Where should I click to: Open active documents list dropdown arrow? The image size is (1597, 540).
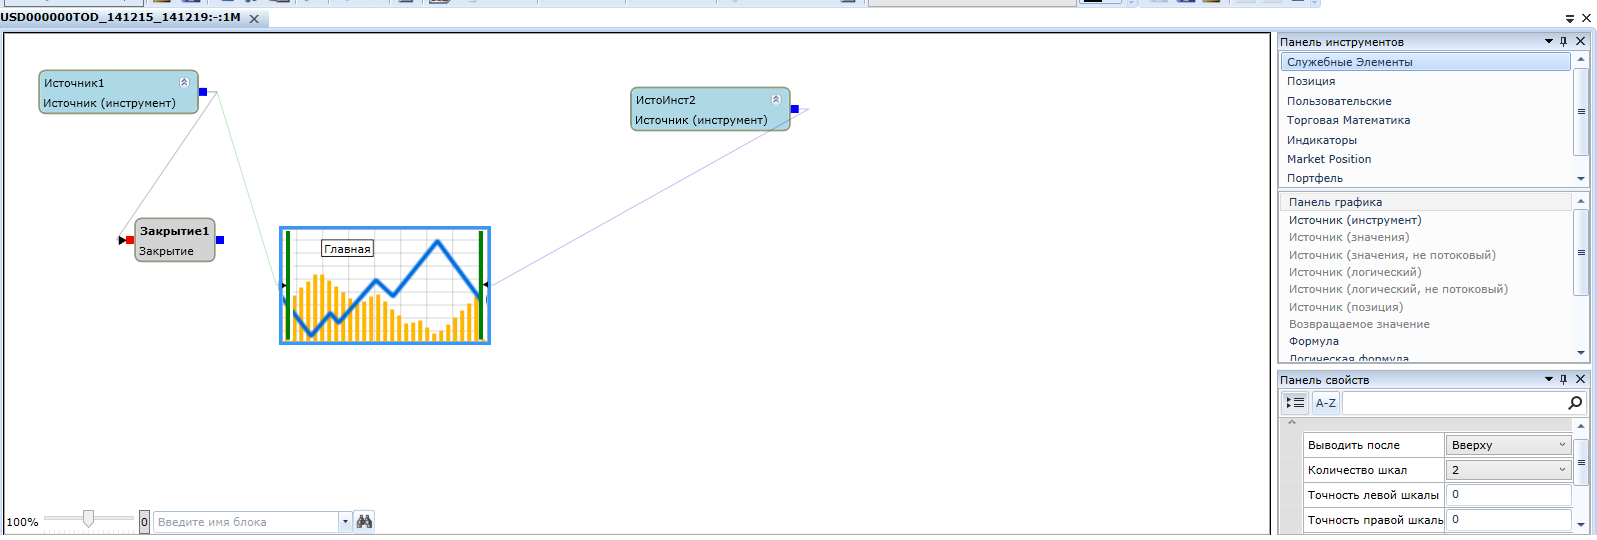coord(1570,19)
